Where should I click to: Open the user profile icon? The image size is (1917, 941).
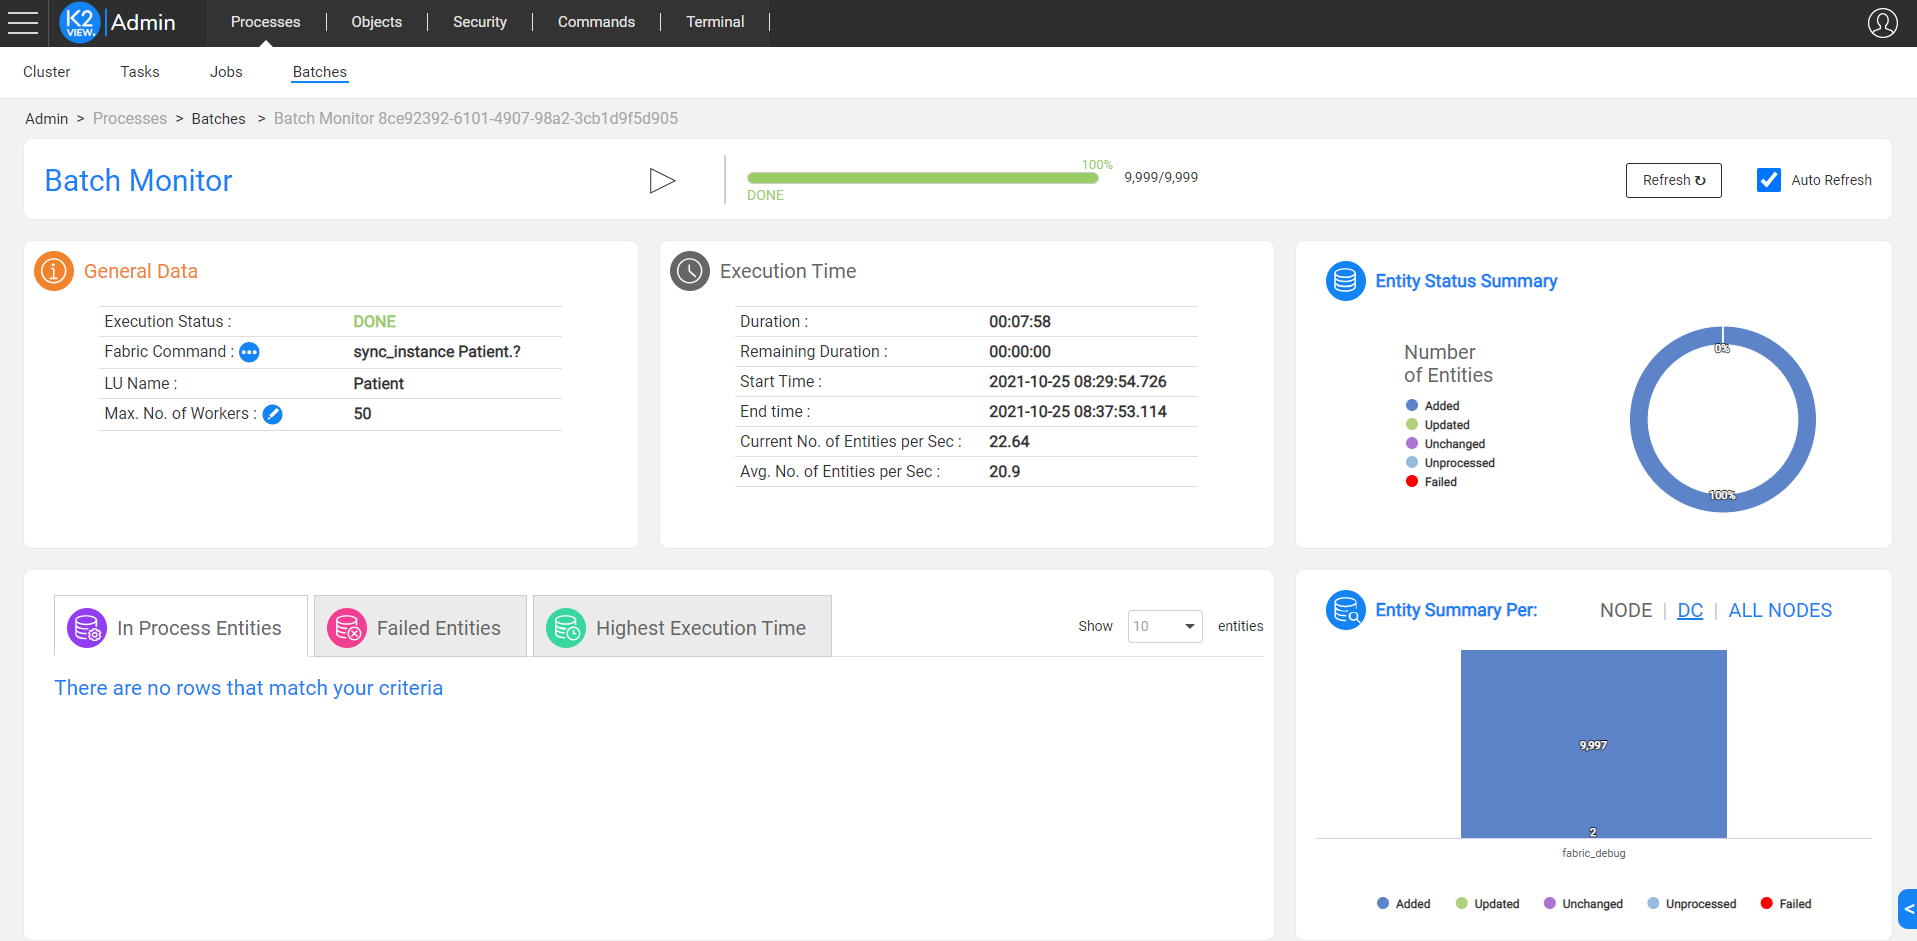pyautogui.click(x=1882, y=22)
